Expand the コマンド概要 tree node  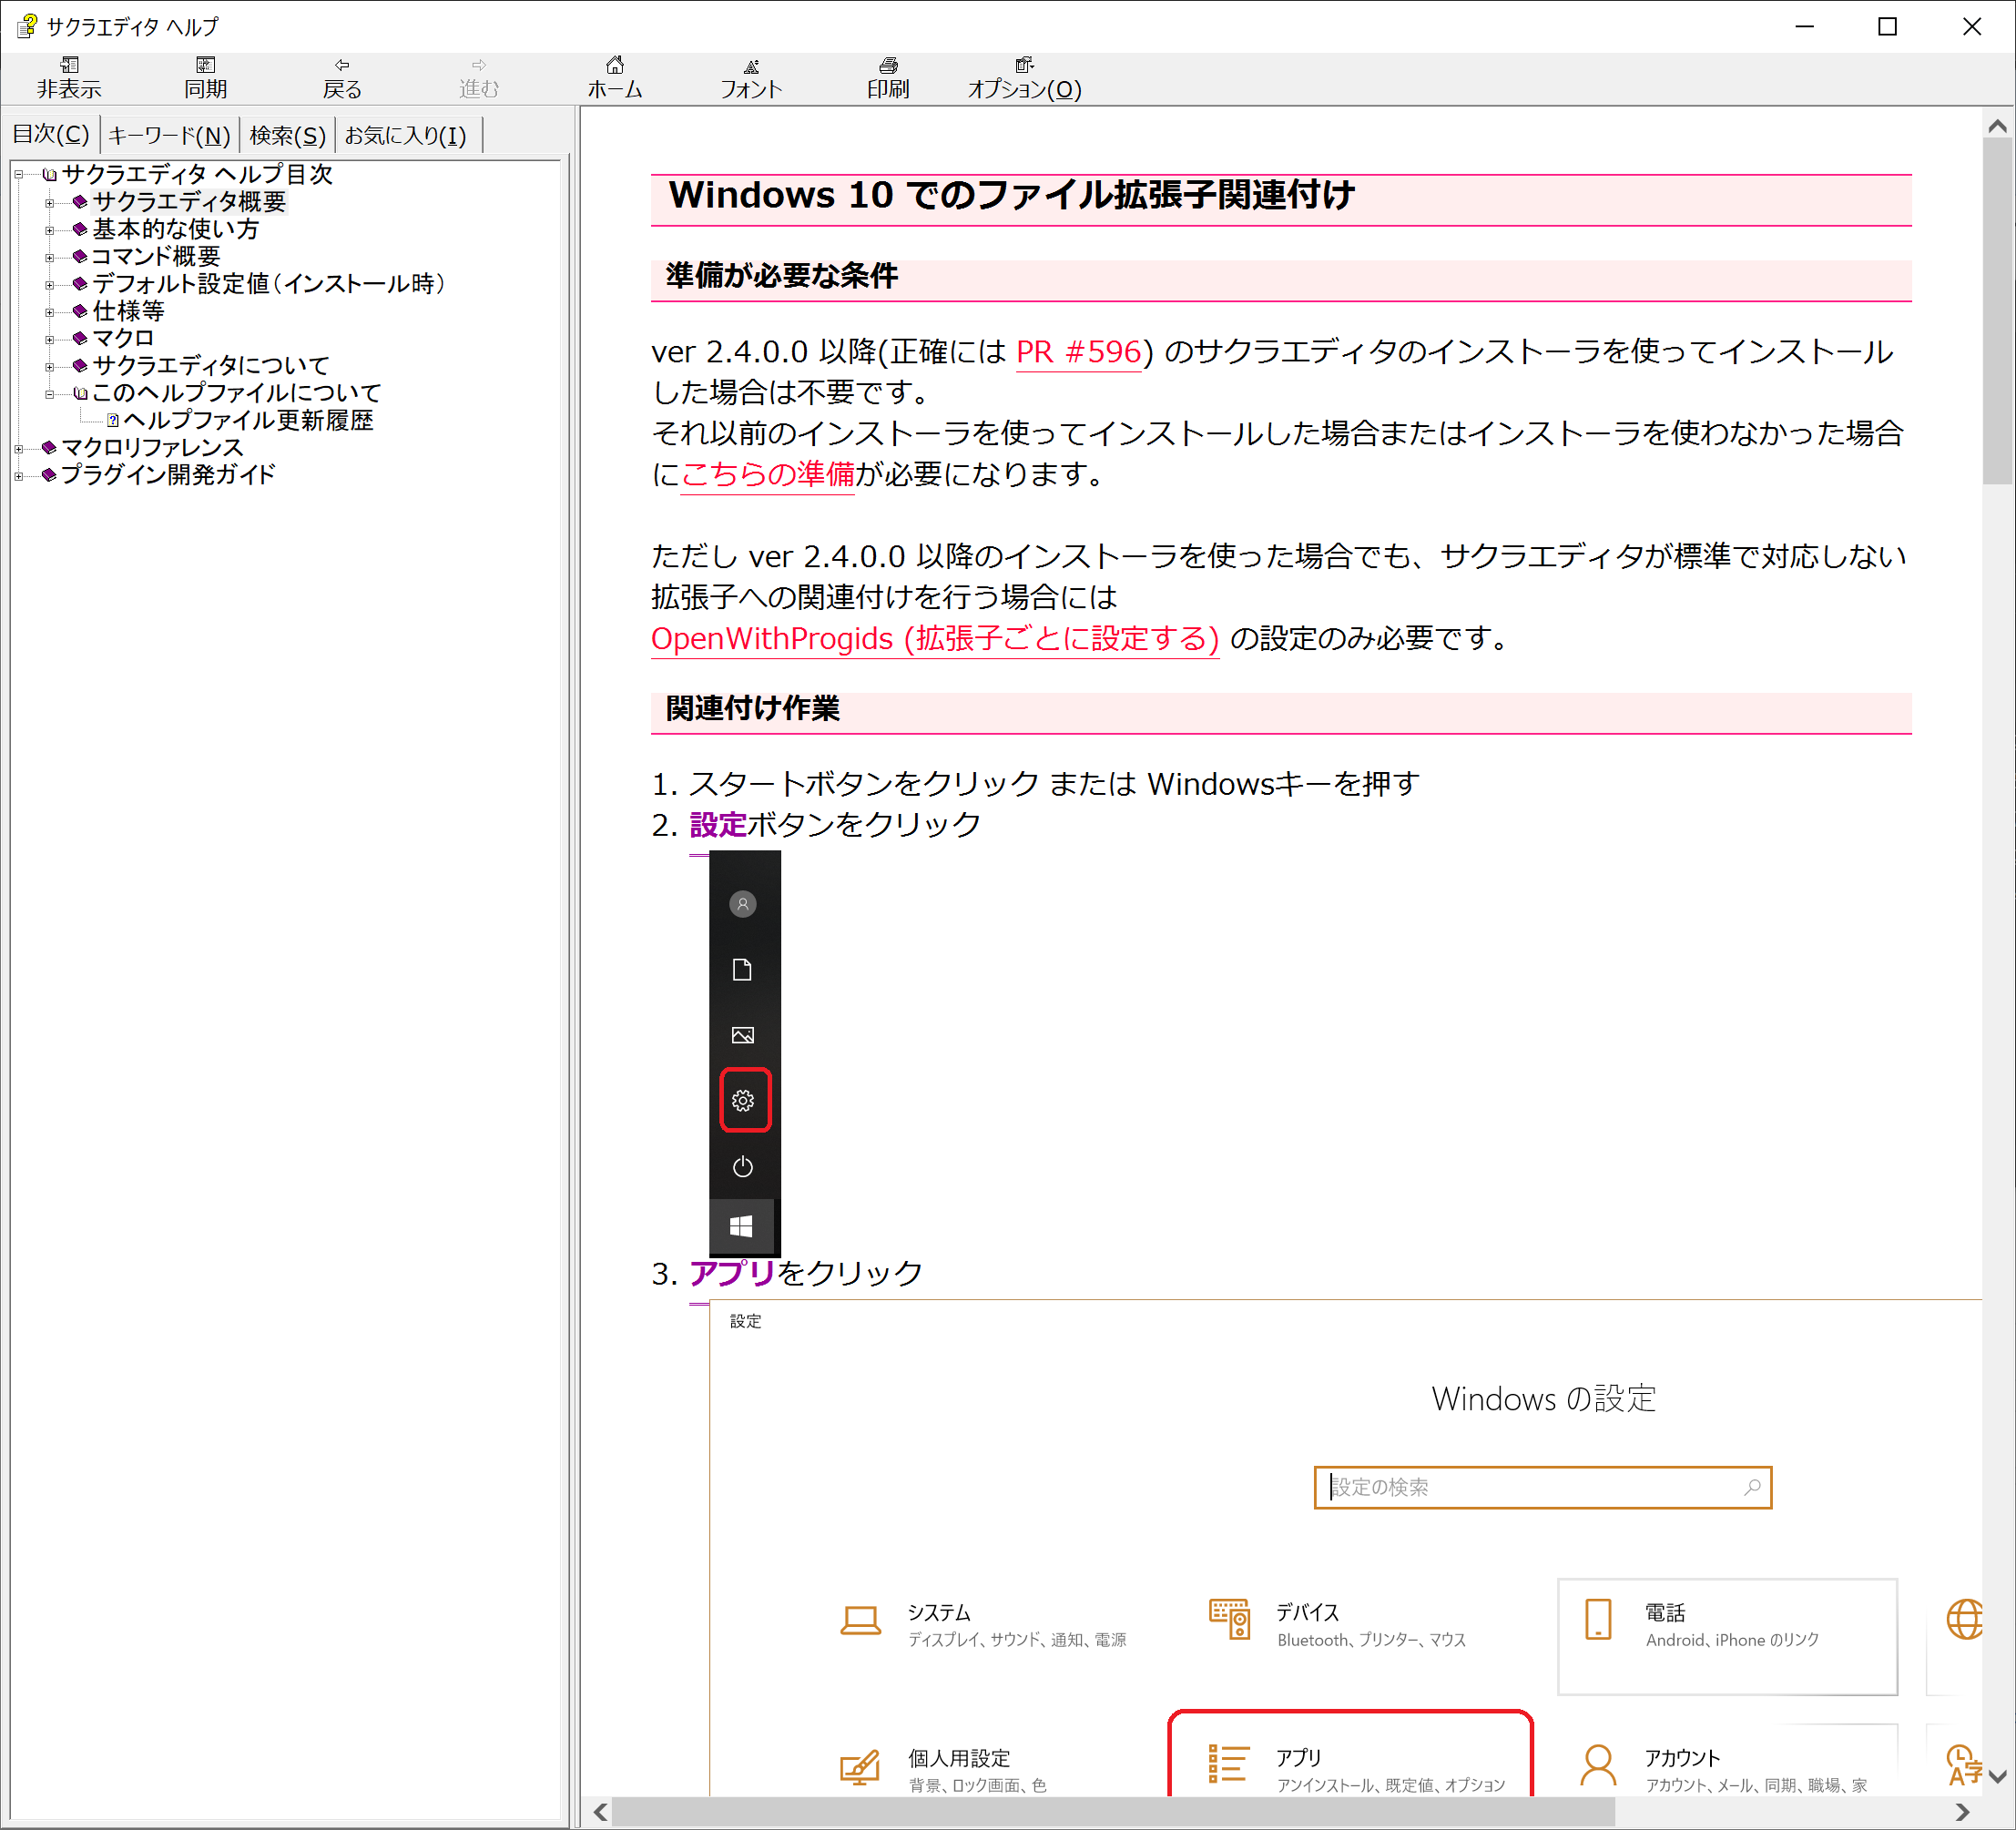(50, 257)
